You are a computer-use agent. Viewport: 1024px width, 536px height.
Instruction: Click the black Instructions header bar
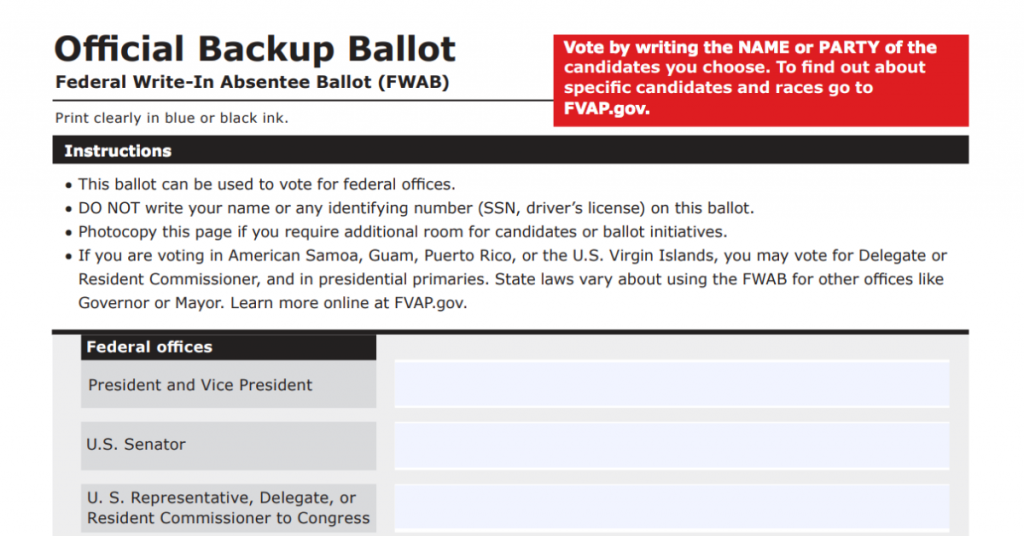[x=510, y=151]
